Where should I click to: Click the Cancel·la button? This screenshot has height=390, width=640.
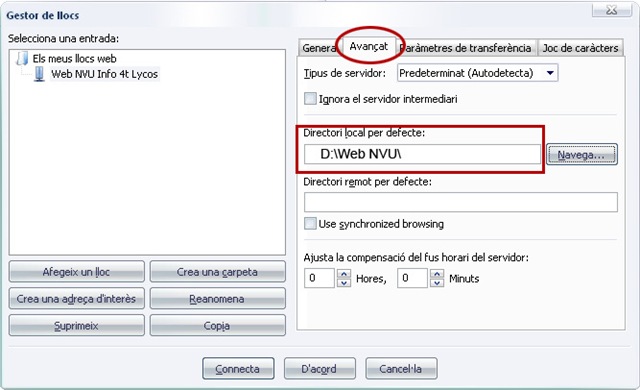click(401, 369)
